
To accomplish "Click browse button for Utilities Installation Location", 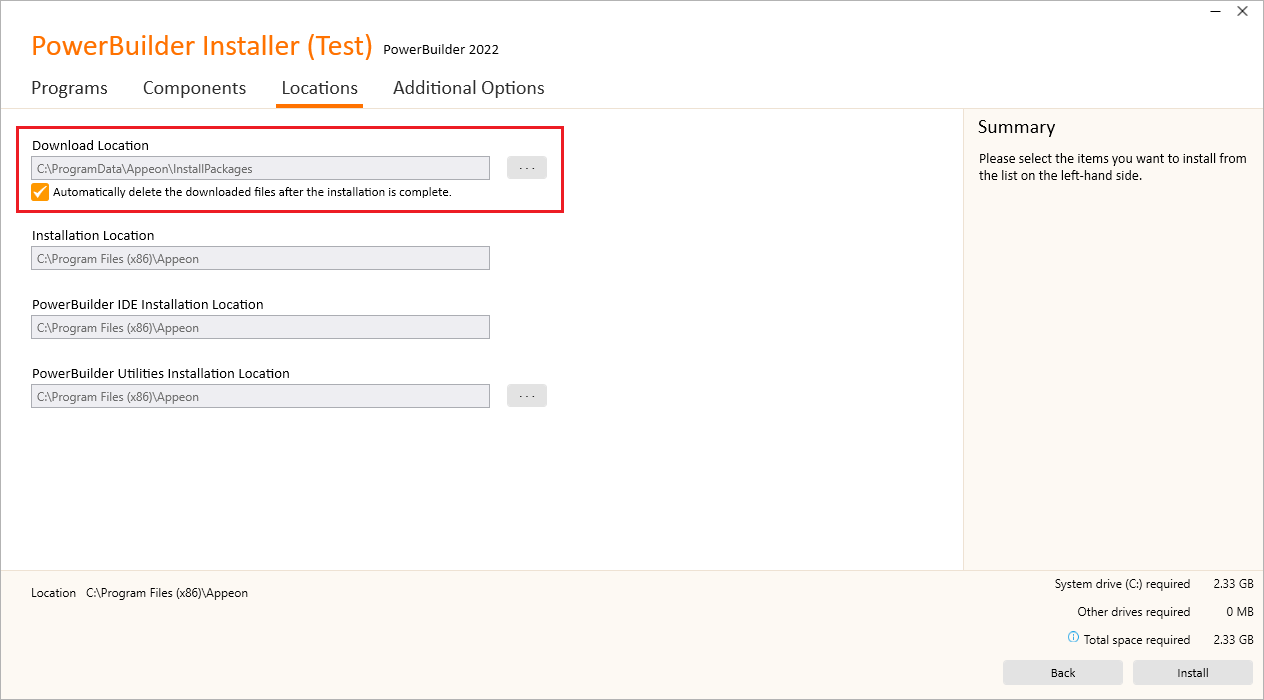I will [527, 396].
